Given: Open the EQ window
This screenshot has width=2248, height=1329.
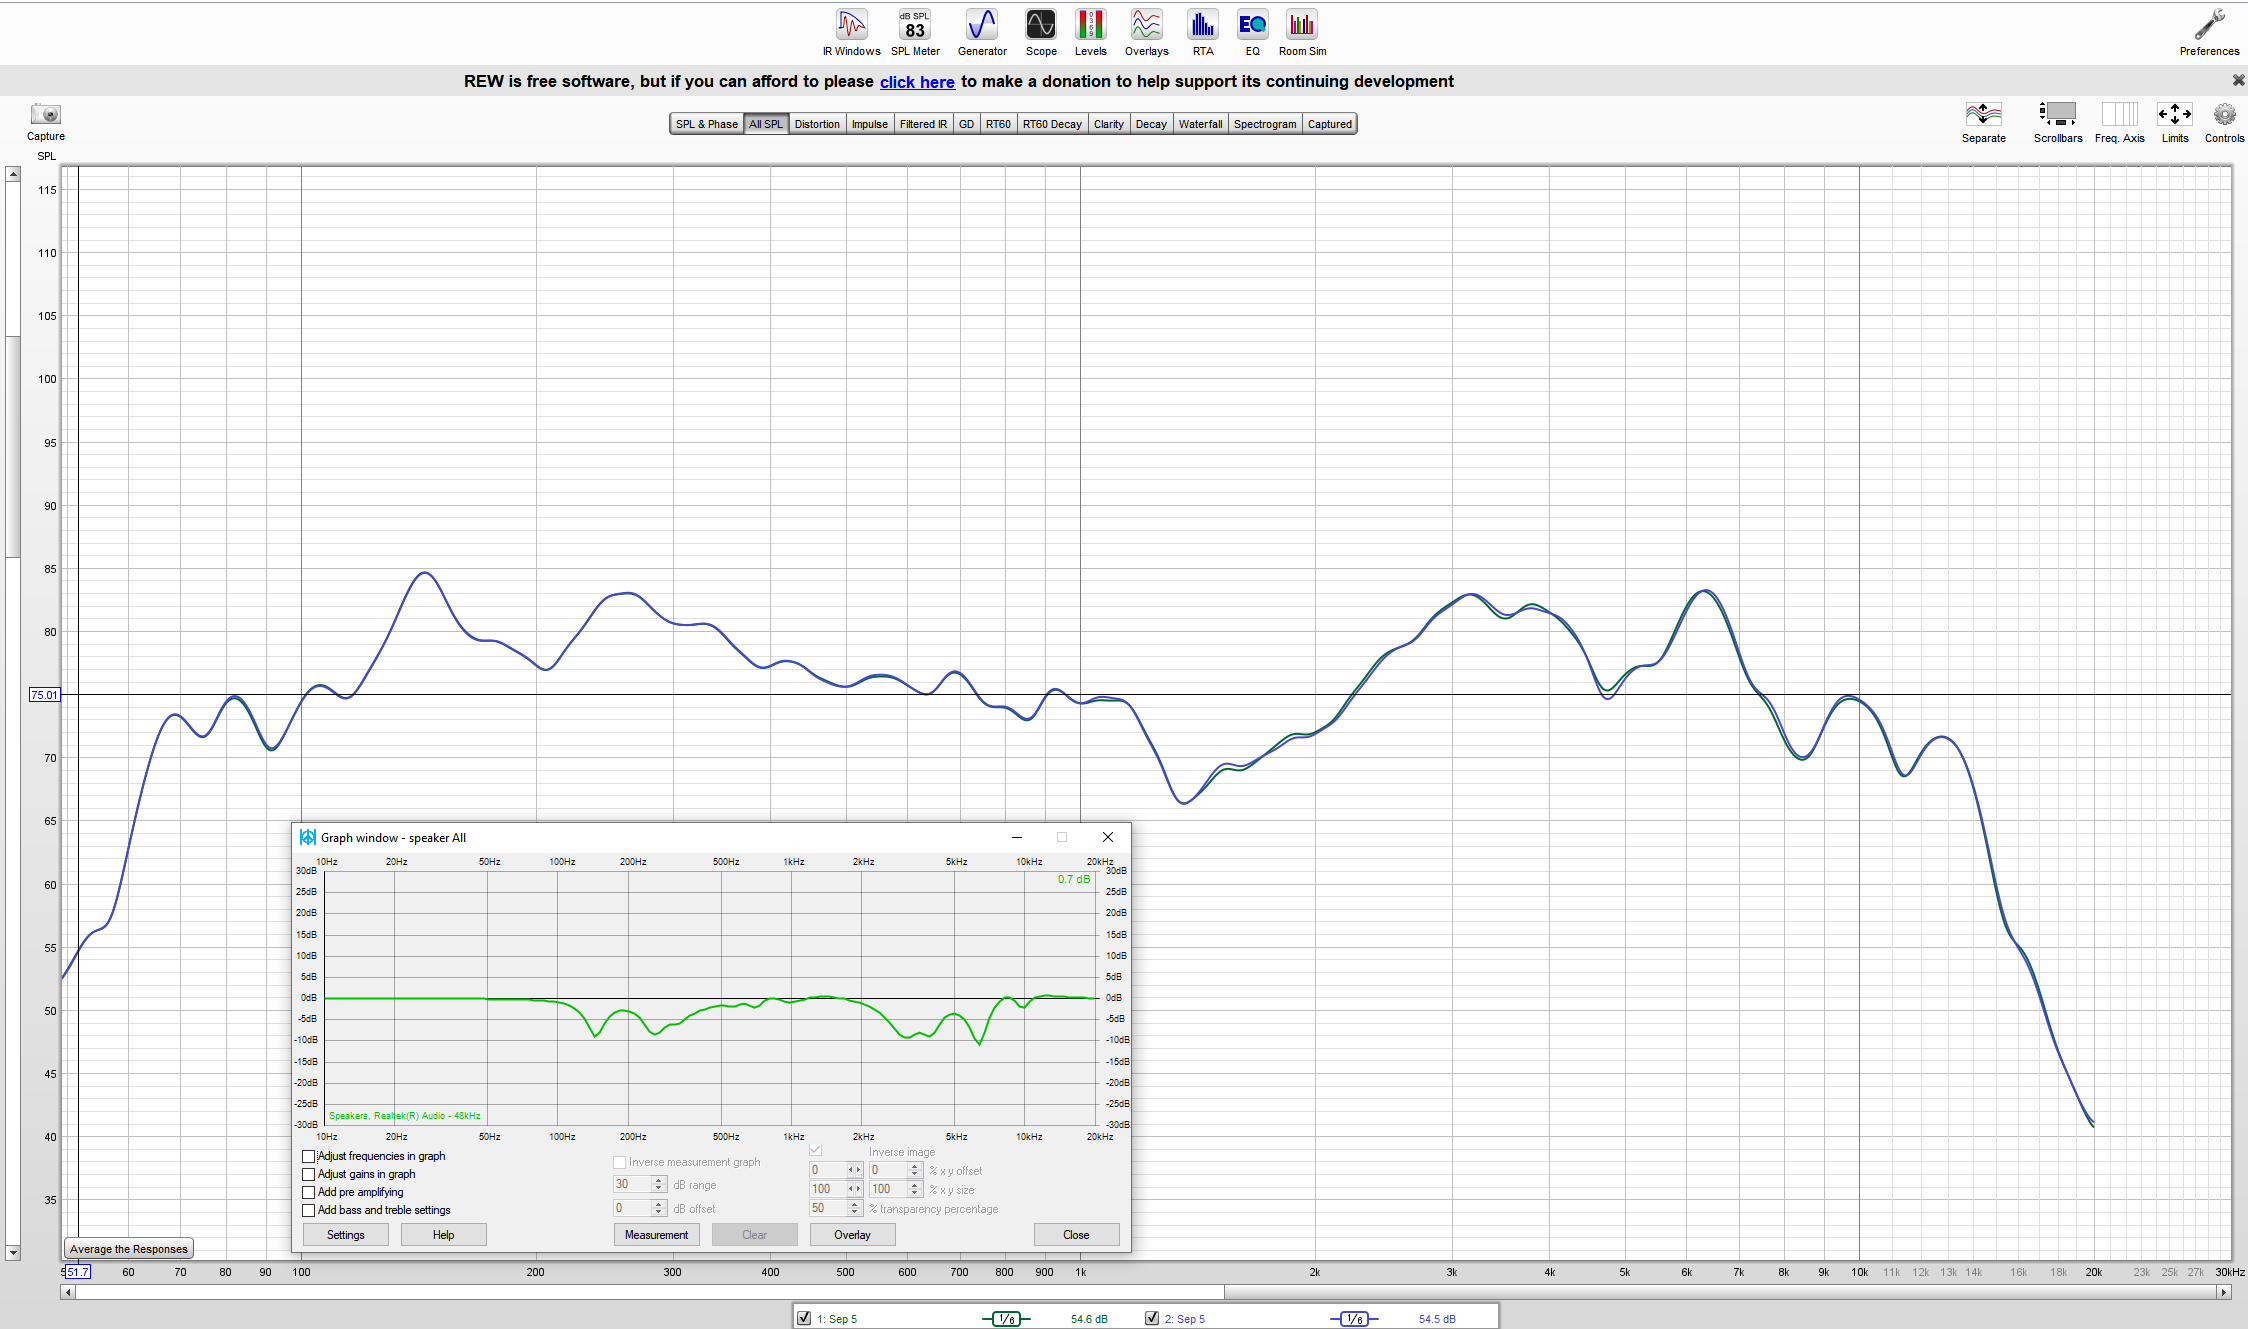Looking at the screenshot, I should coord(1252,33).
